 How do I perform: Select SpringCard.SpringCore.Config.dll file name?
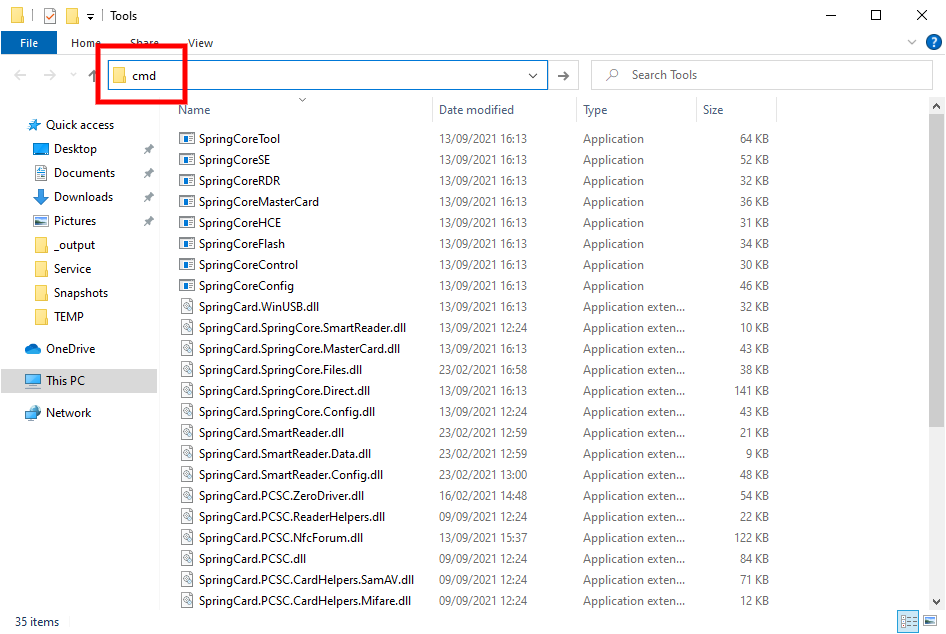point(287,412)
